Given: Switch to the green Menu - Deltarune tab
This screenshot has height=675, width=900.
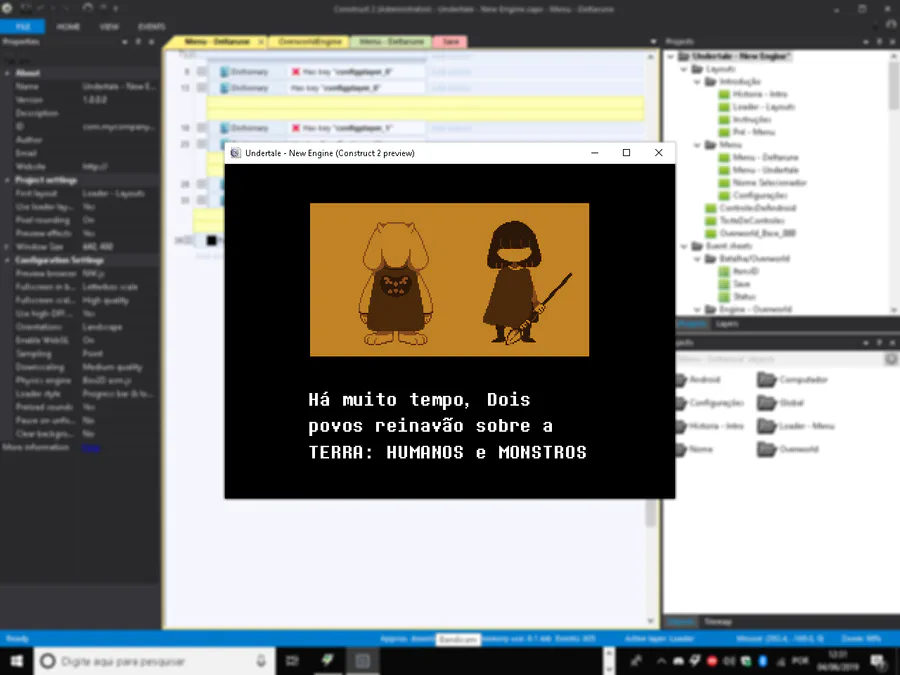Looking at the screenshot, I should tap(391, 41).
